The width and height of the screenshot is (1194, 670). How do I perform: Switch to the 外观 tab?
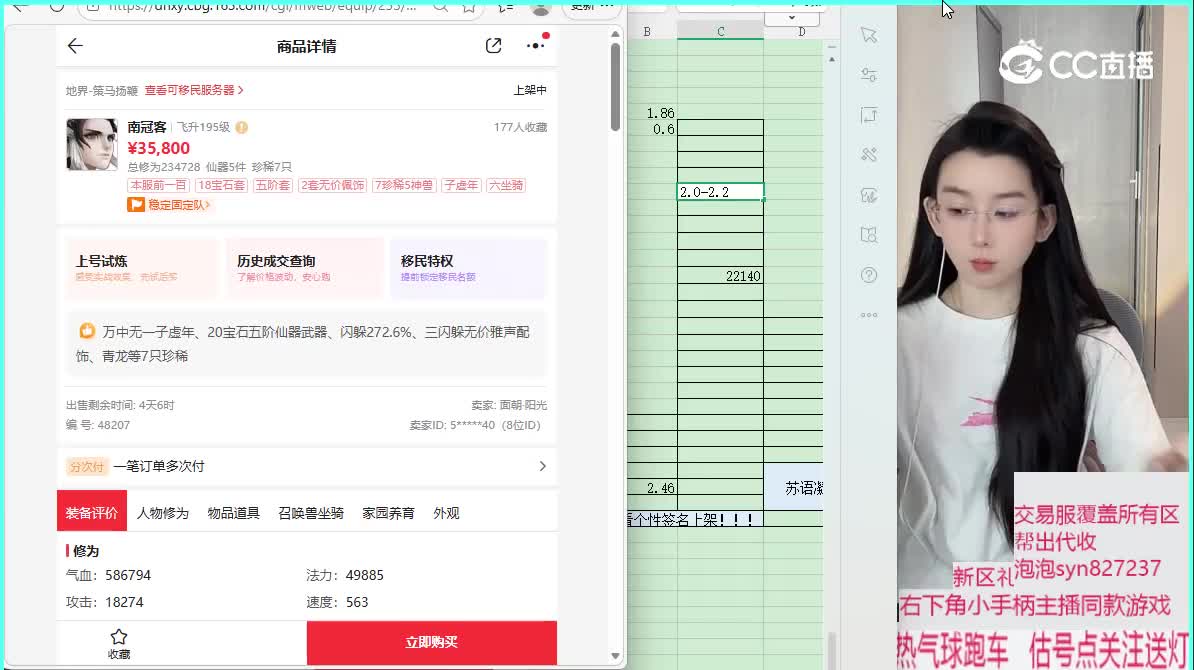coord(446,513)
